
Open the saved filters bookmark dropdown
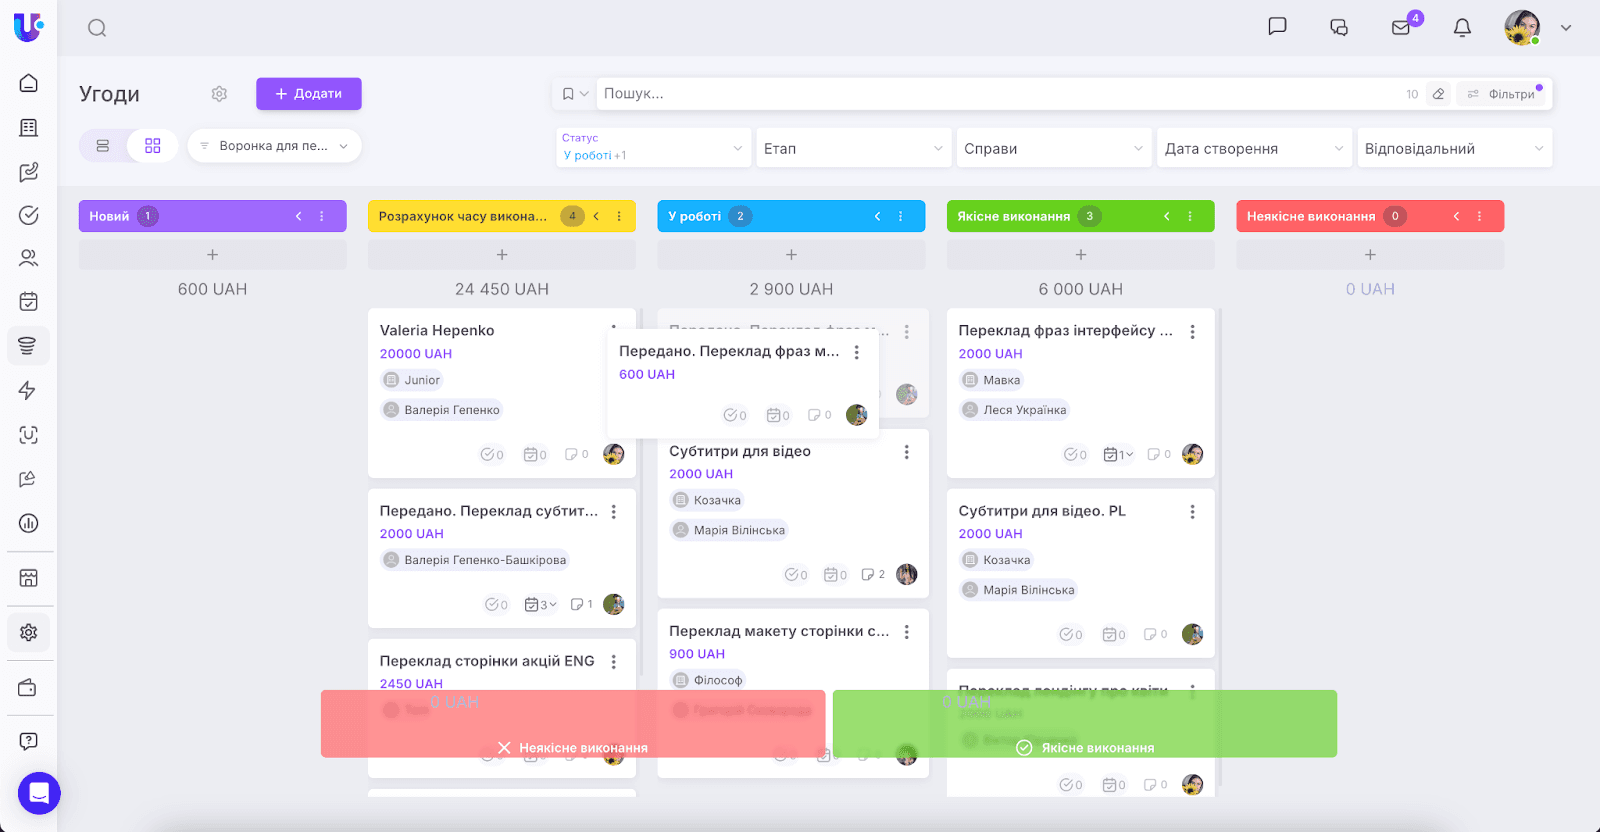[574, 94]
